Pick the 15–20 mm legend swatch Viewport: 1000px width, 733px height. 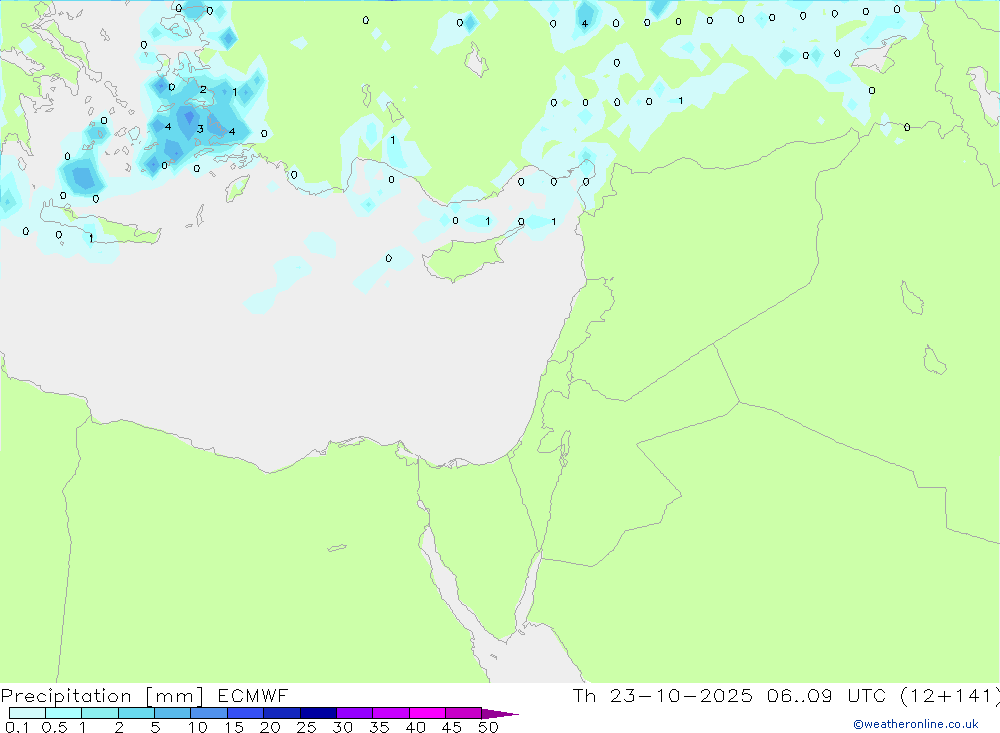245,713
